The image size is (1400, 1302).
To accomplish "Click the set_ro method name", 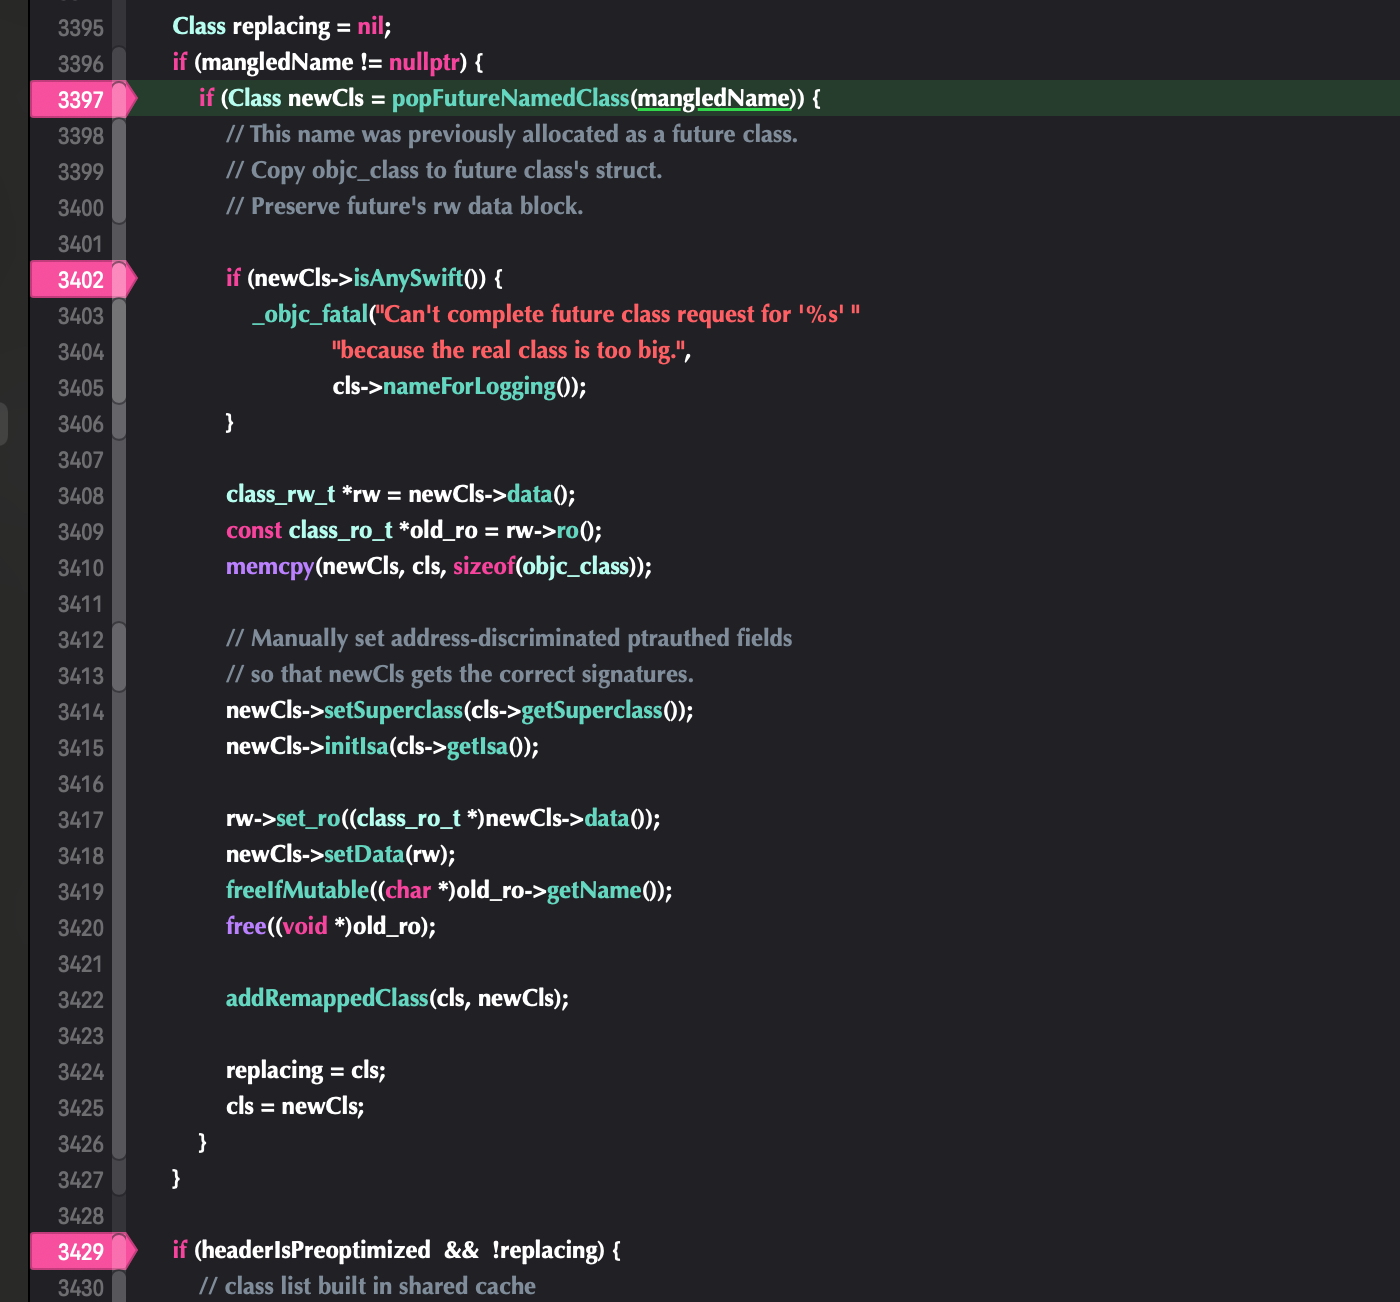I will pos(308,818).
